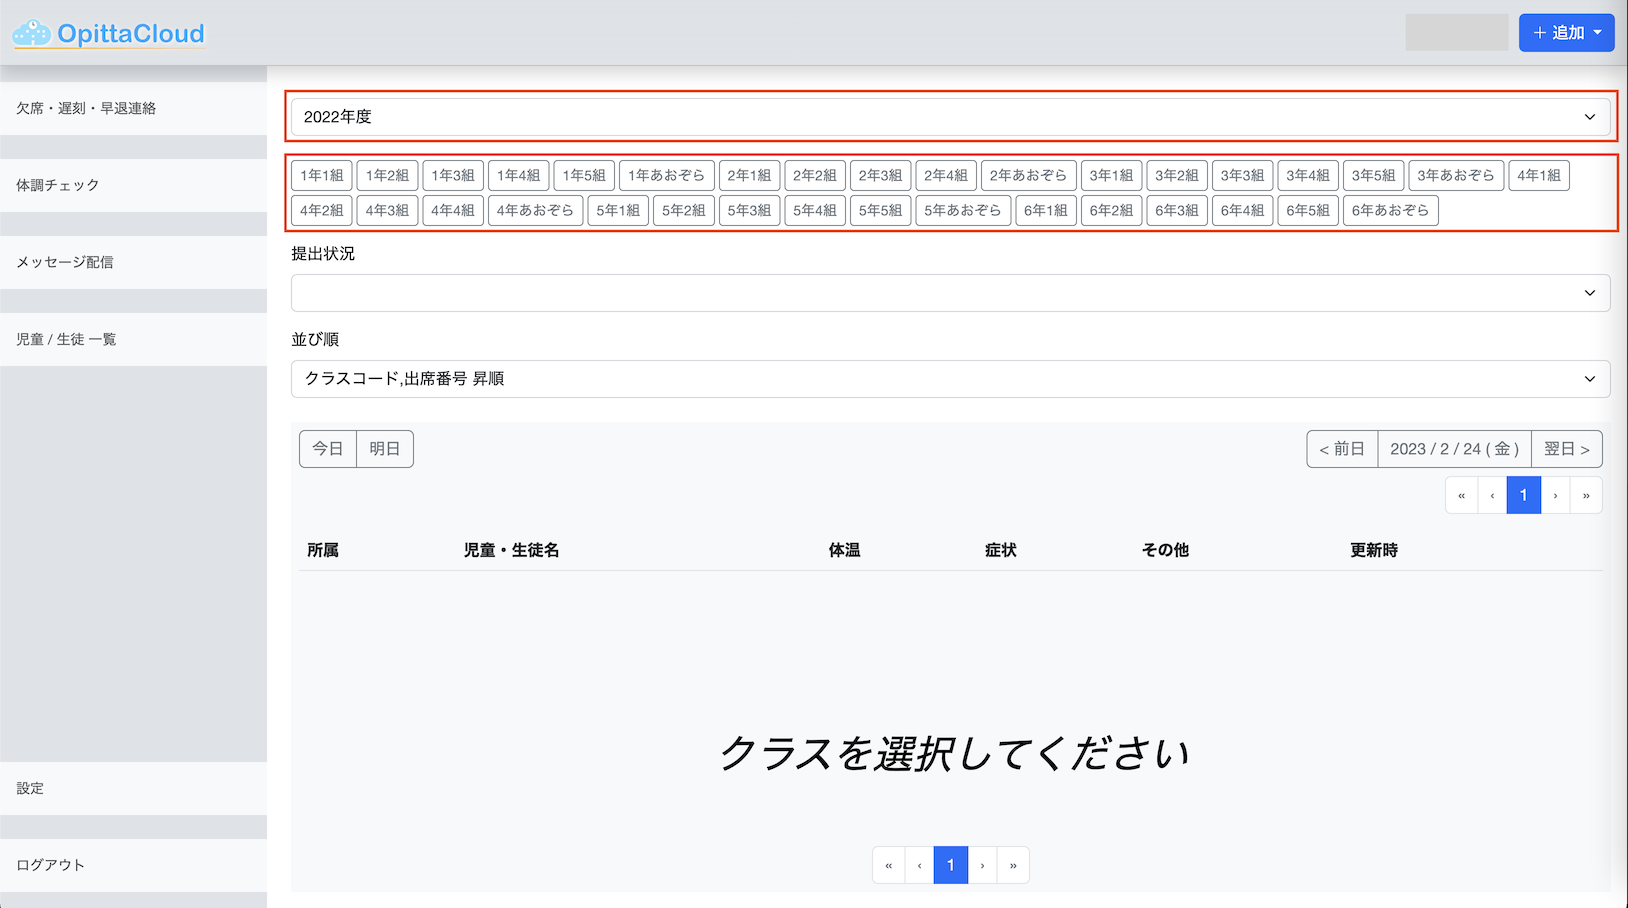Open メッセージ配信 in sidebar

pos(133,262)
